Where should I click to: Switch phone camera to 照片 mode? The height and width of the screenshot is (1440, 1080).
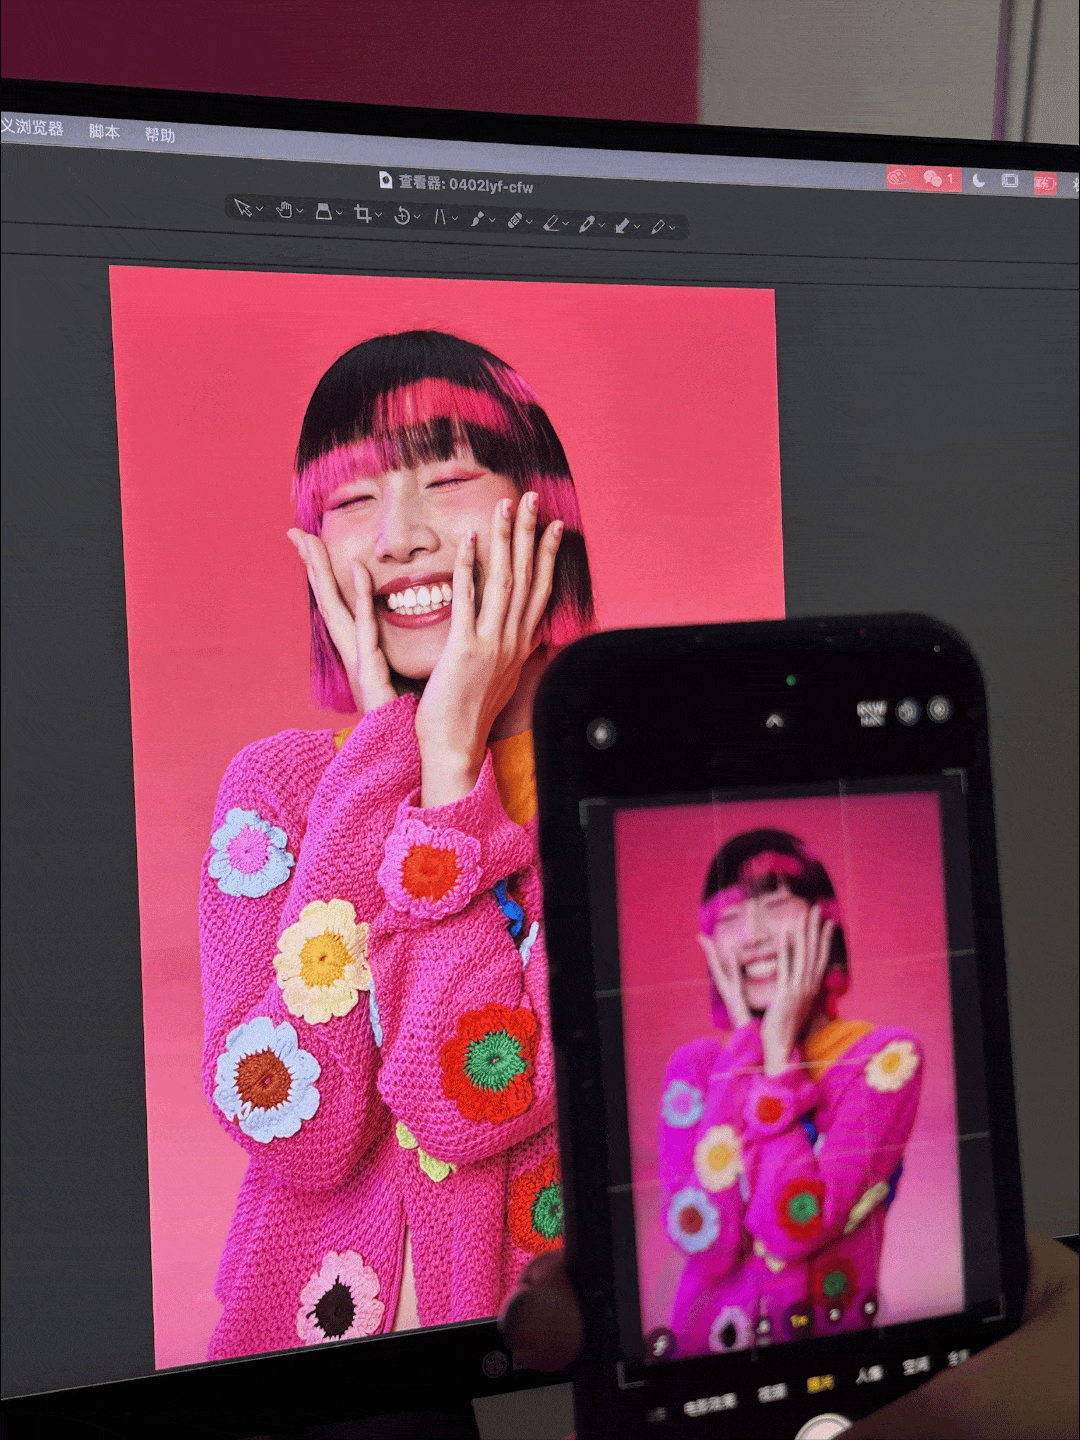pyautogui.click(x=820, y=1384)
